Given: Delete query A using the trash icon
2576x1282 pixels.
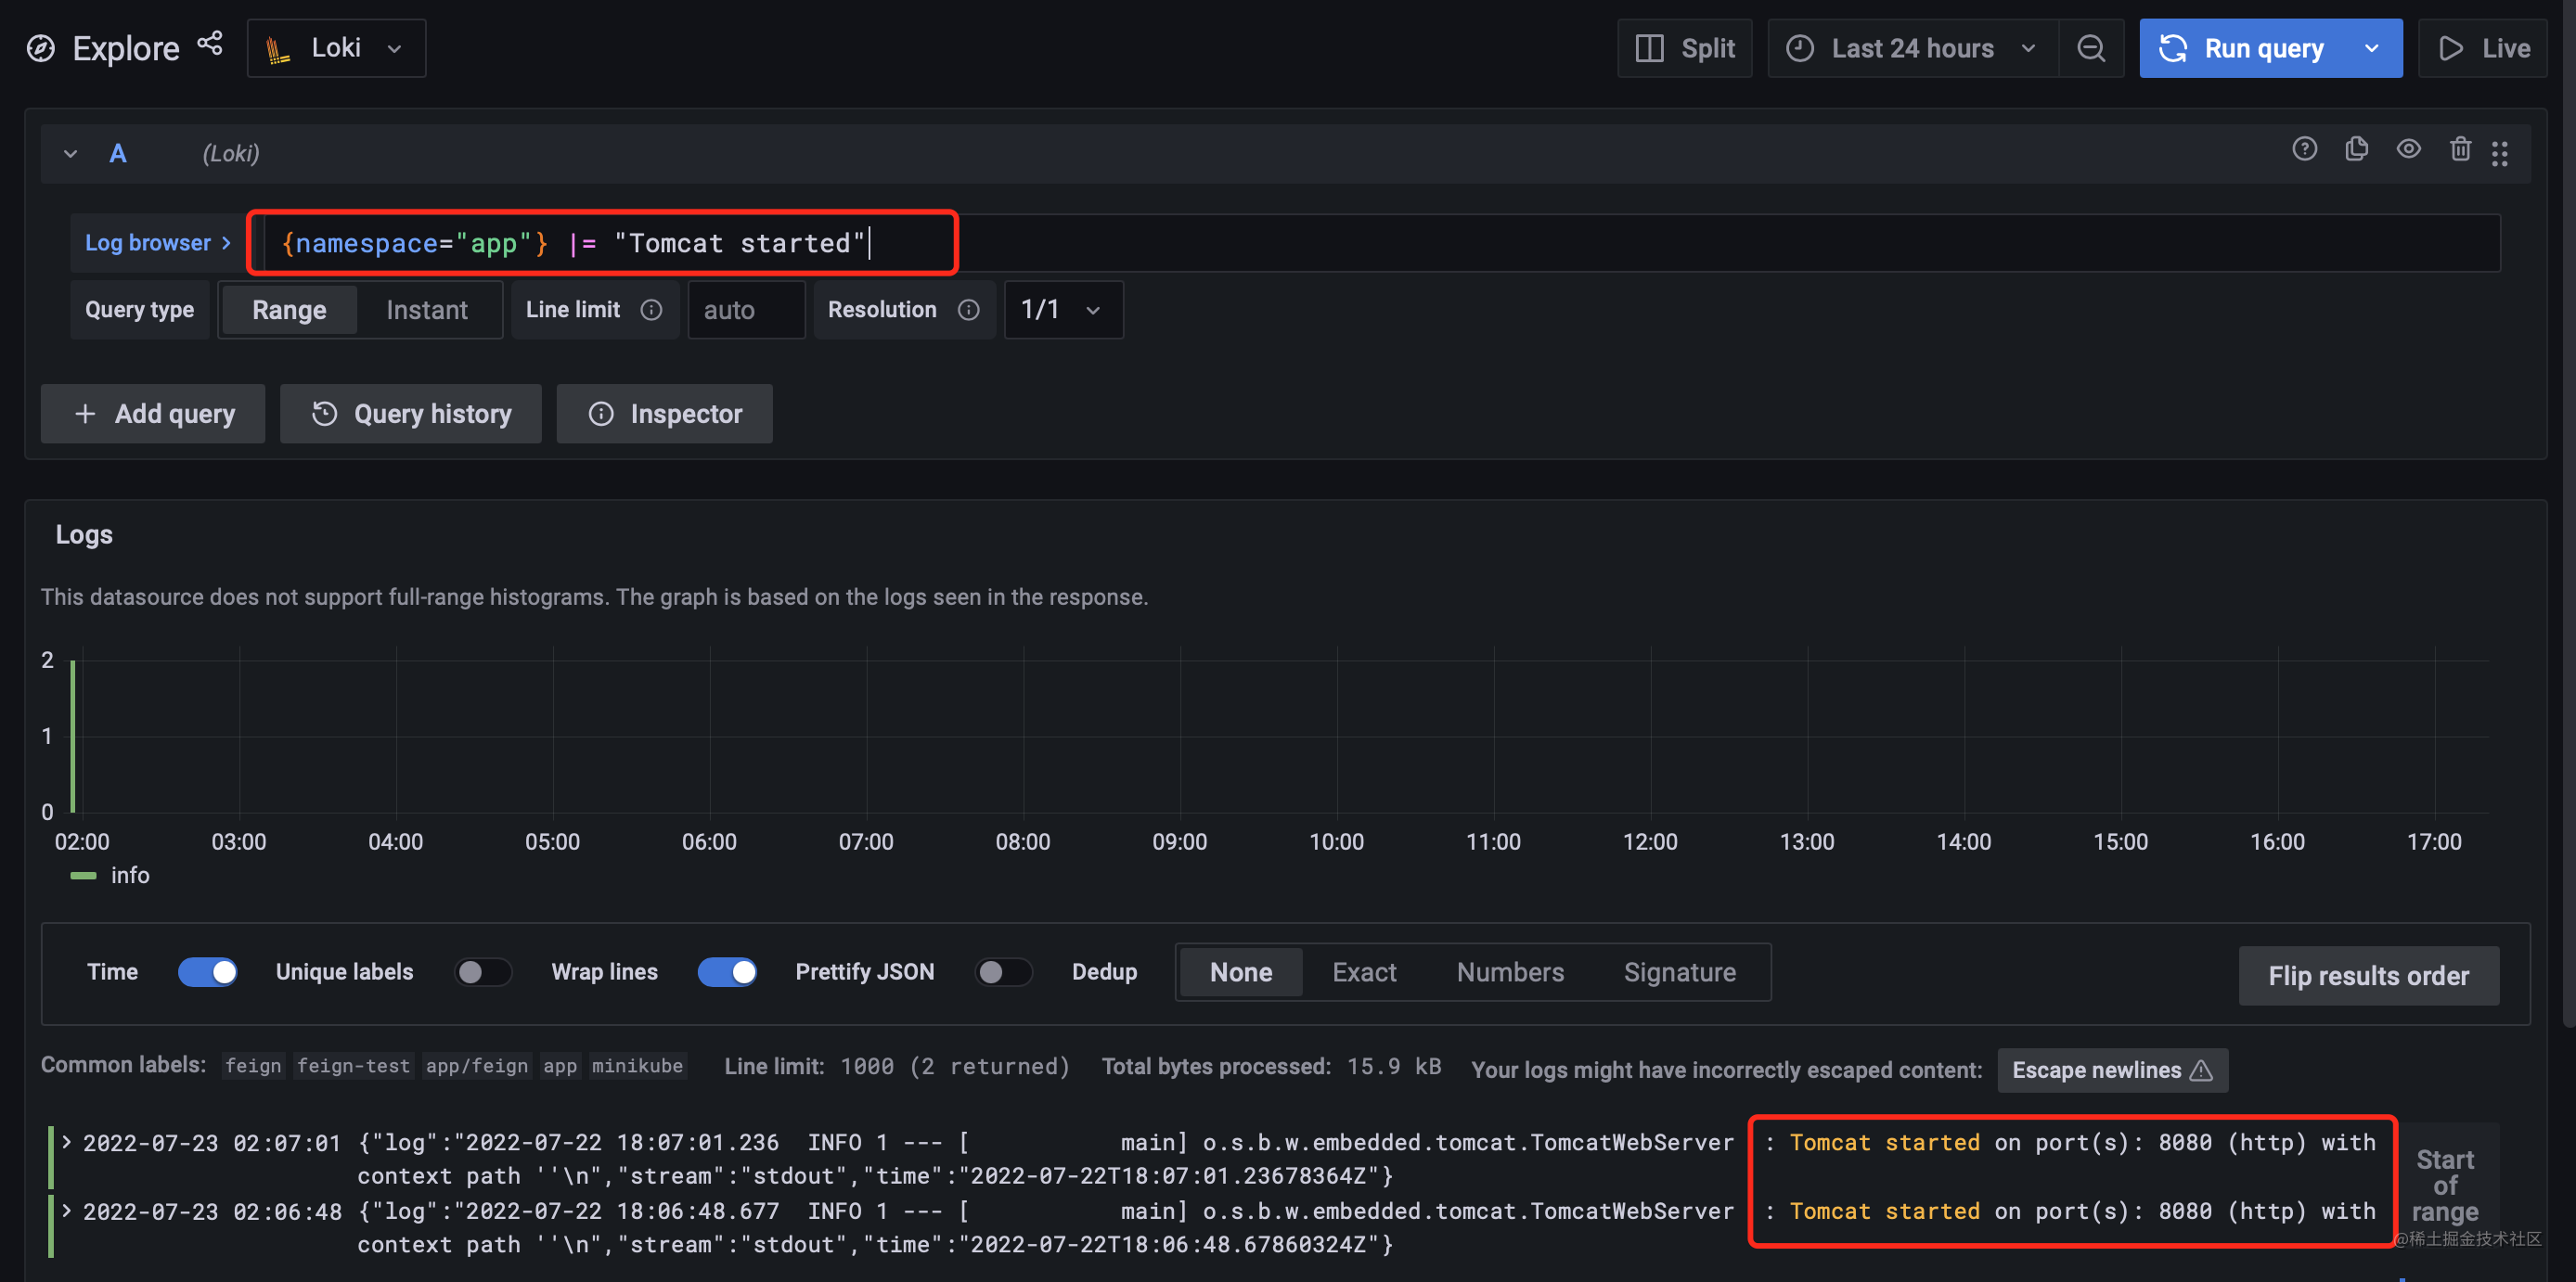Looking at the screenshot, I should tap(2461, 149).
